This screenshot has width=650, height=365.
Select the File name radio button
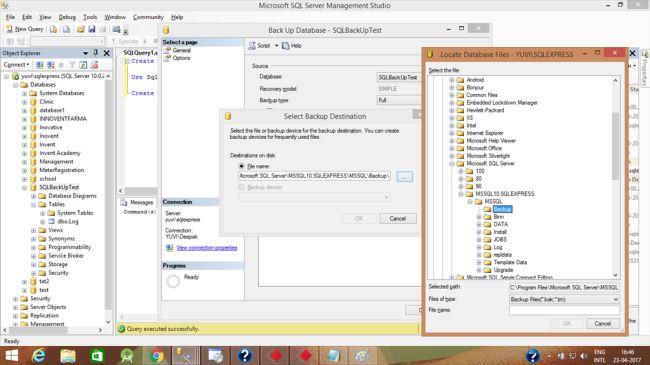pyautogui.click(x=241, y=166)
